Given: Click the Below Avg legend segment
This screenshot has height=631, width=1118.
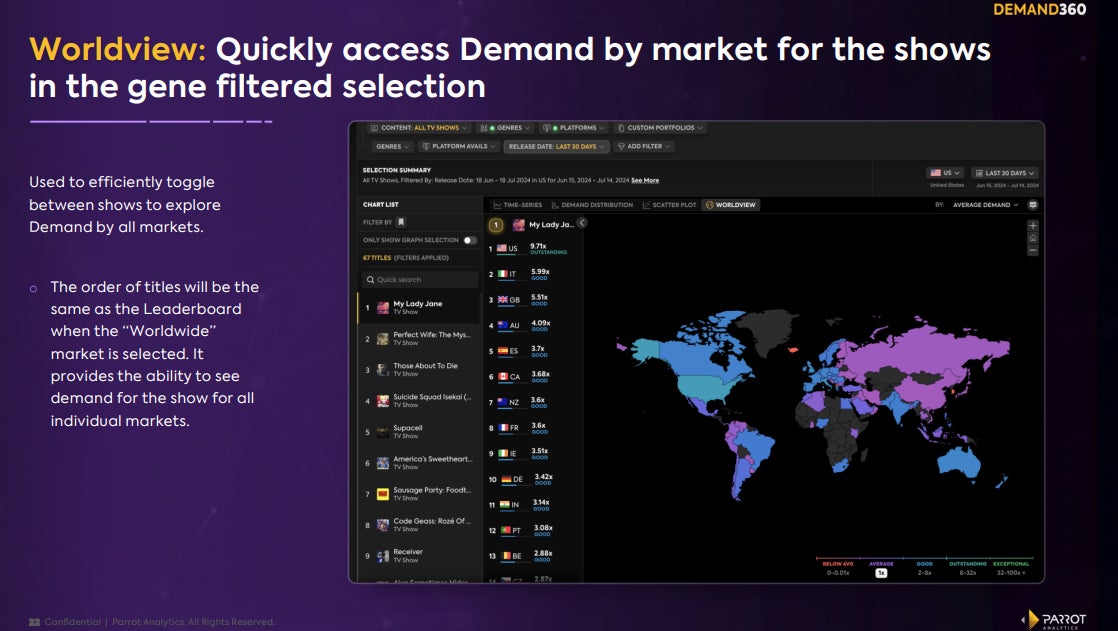Looking at the screenshot, I should (838, 568).
